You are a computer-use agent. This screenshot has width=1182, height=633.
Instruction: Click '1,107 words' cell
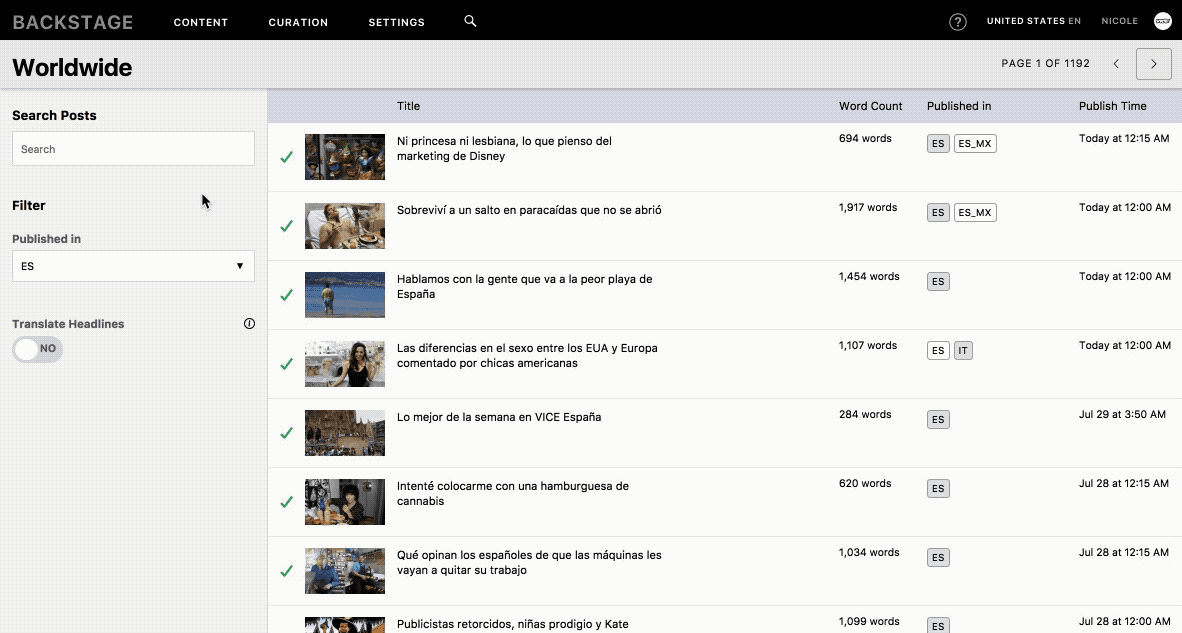(868, 346)
